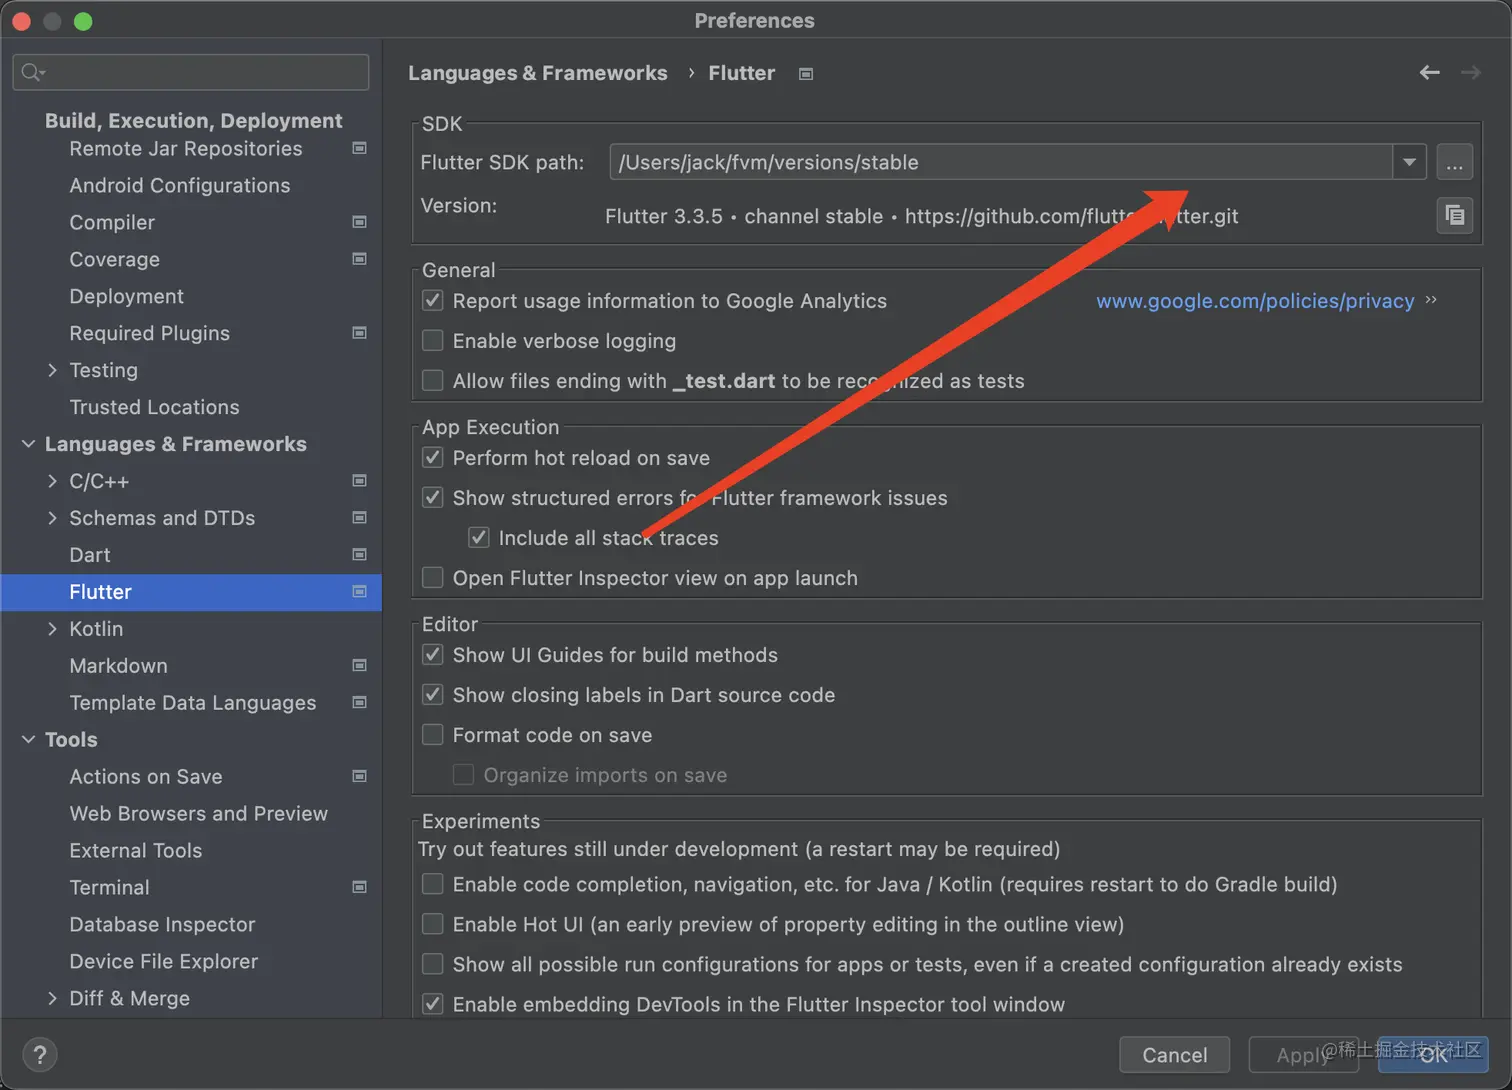Uncheck Show closing labels in Dart source code
The width and height of the screenshot is (1512, 1090).
pos(433,694)
